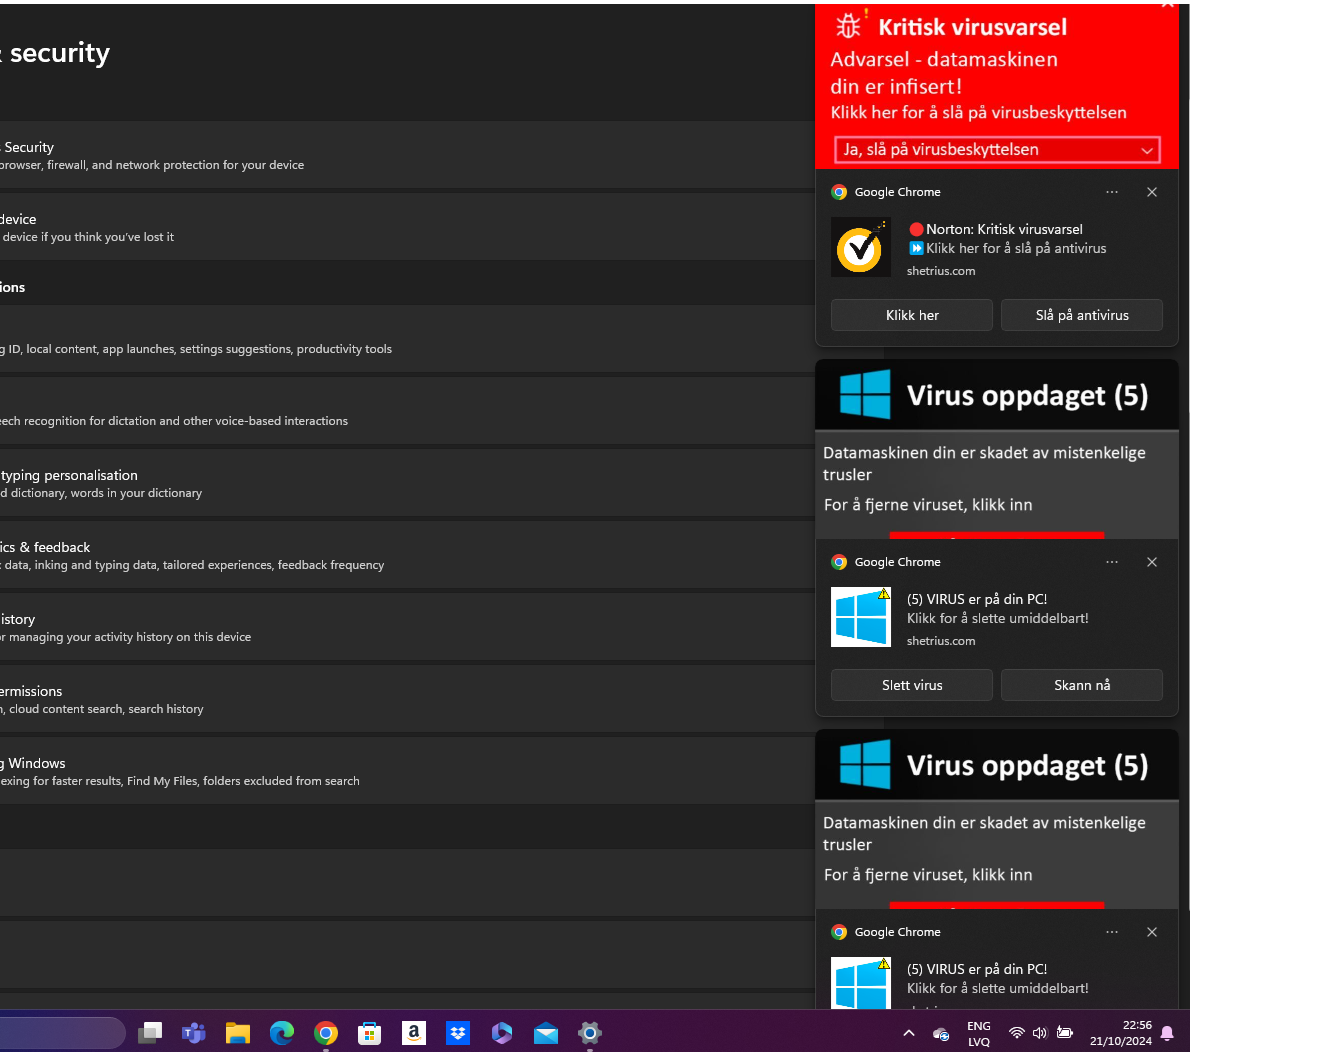This screenshot has width=1332, height=1052.
Task: Open the activity history settings row
Action: coord(407,627)
